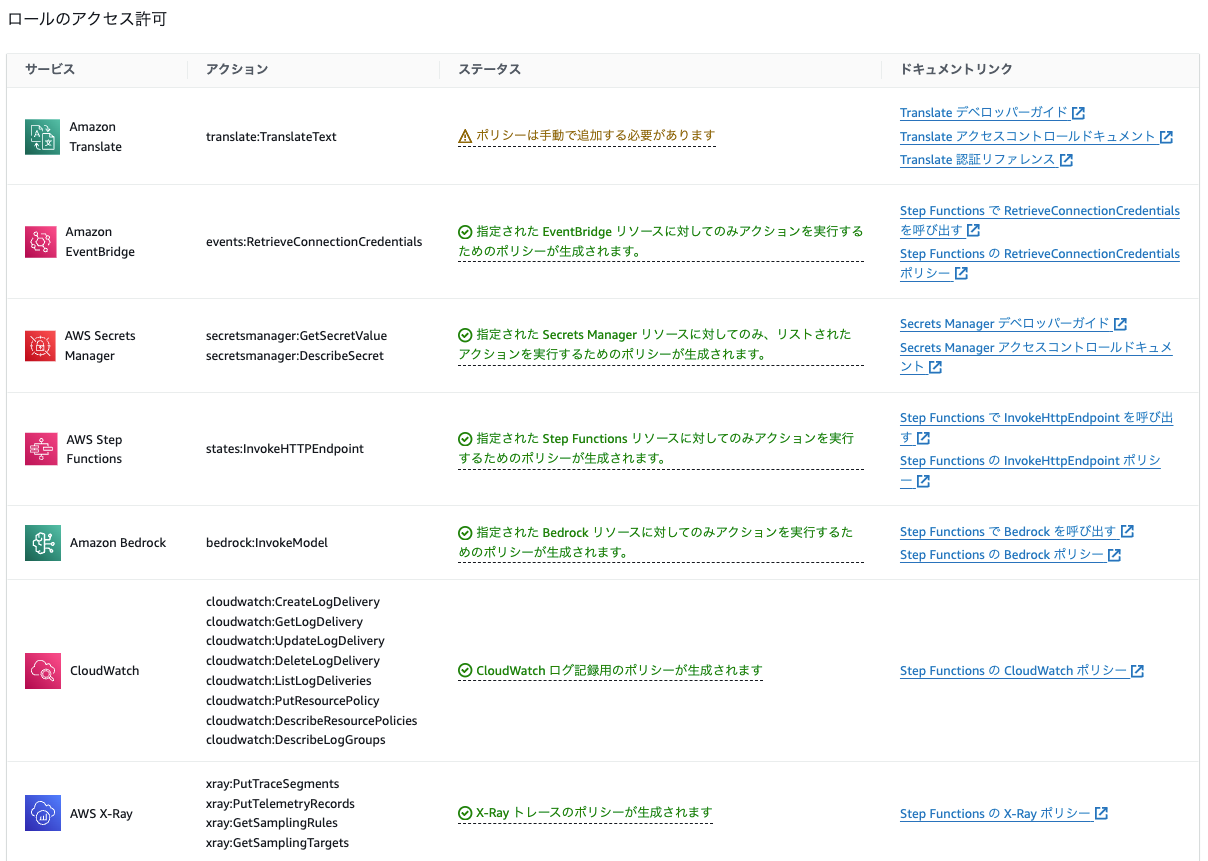
Task: Click the green check icon in the CloudWatch status
Action: pos(465,671)
